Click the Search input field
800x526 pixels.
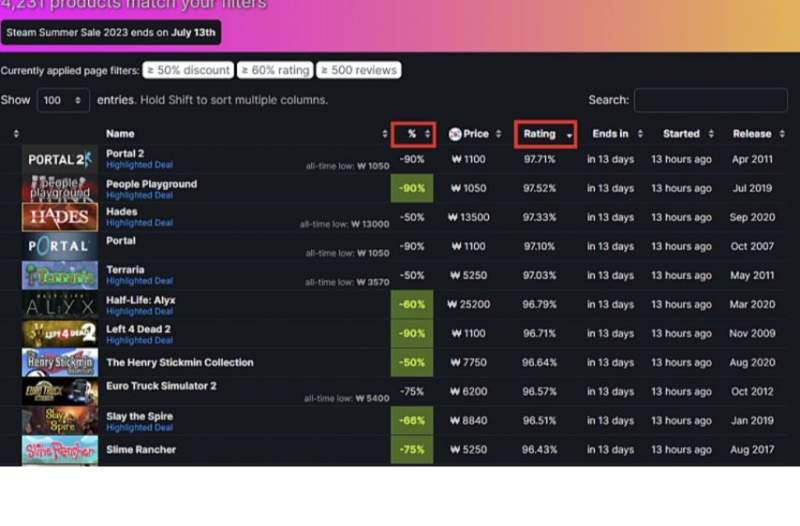coord(711,100)
